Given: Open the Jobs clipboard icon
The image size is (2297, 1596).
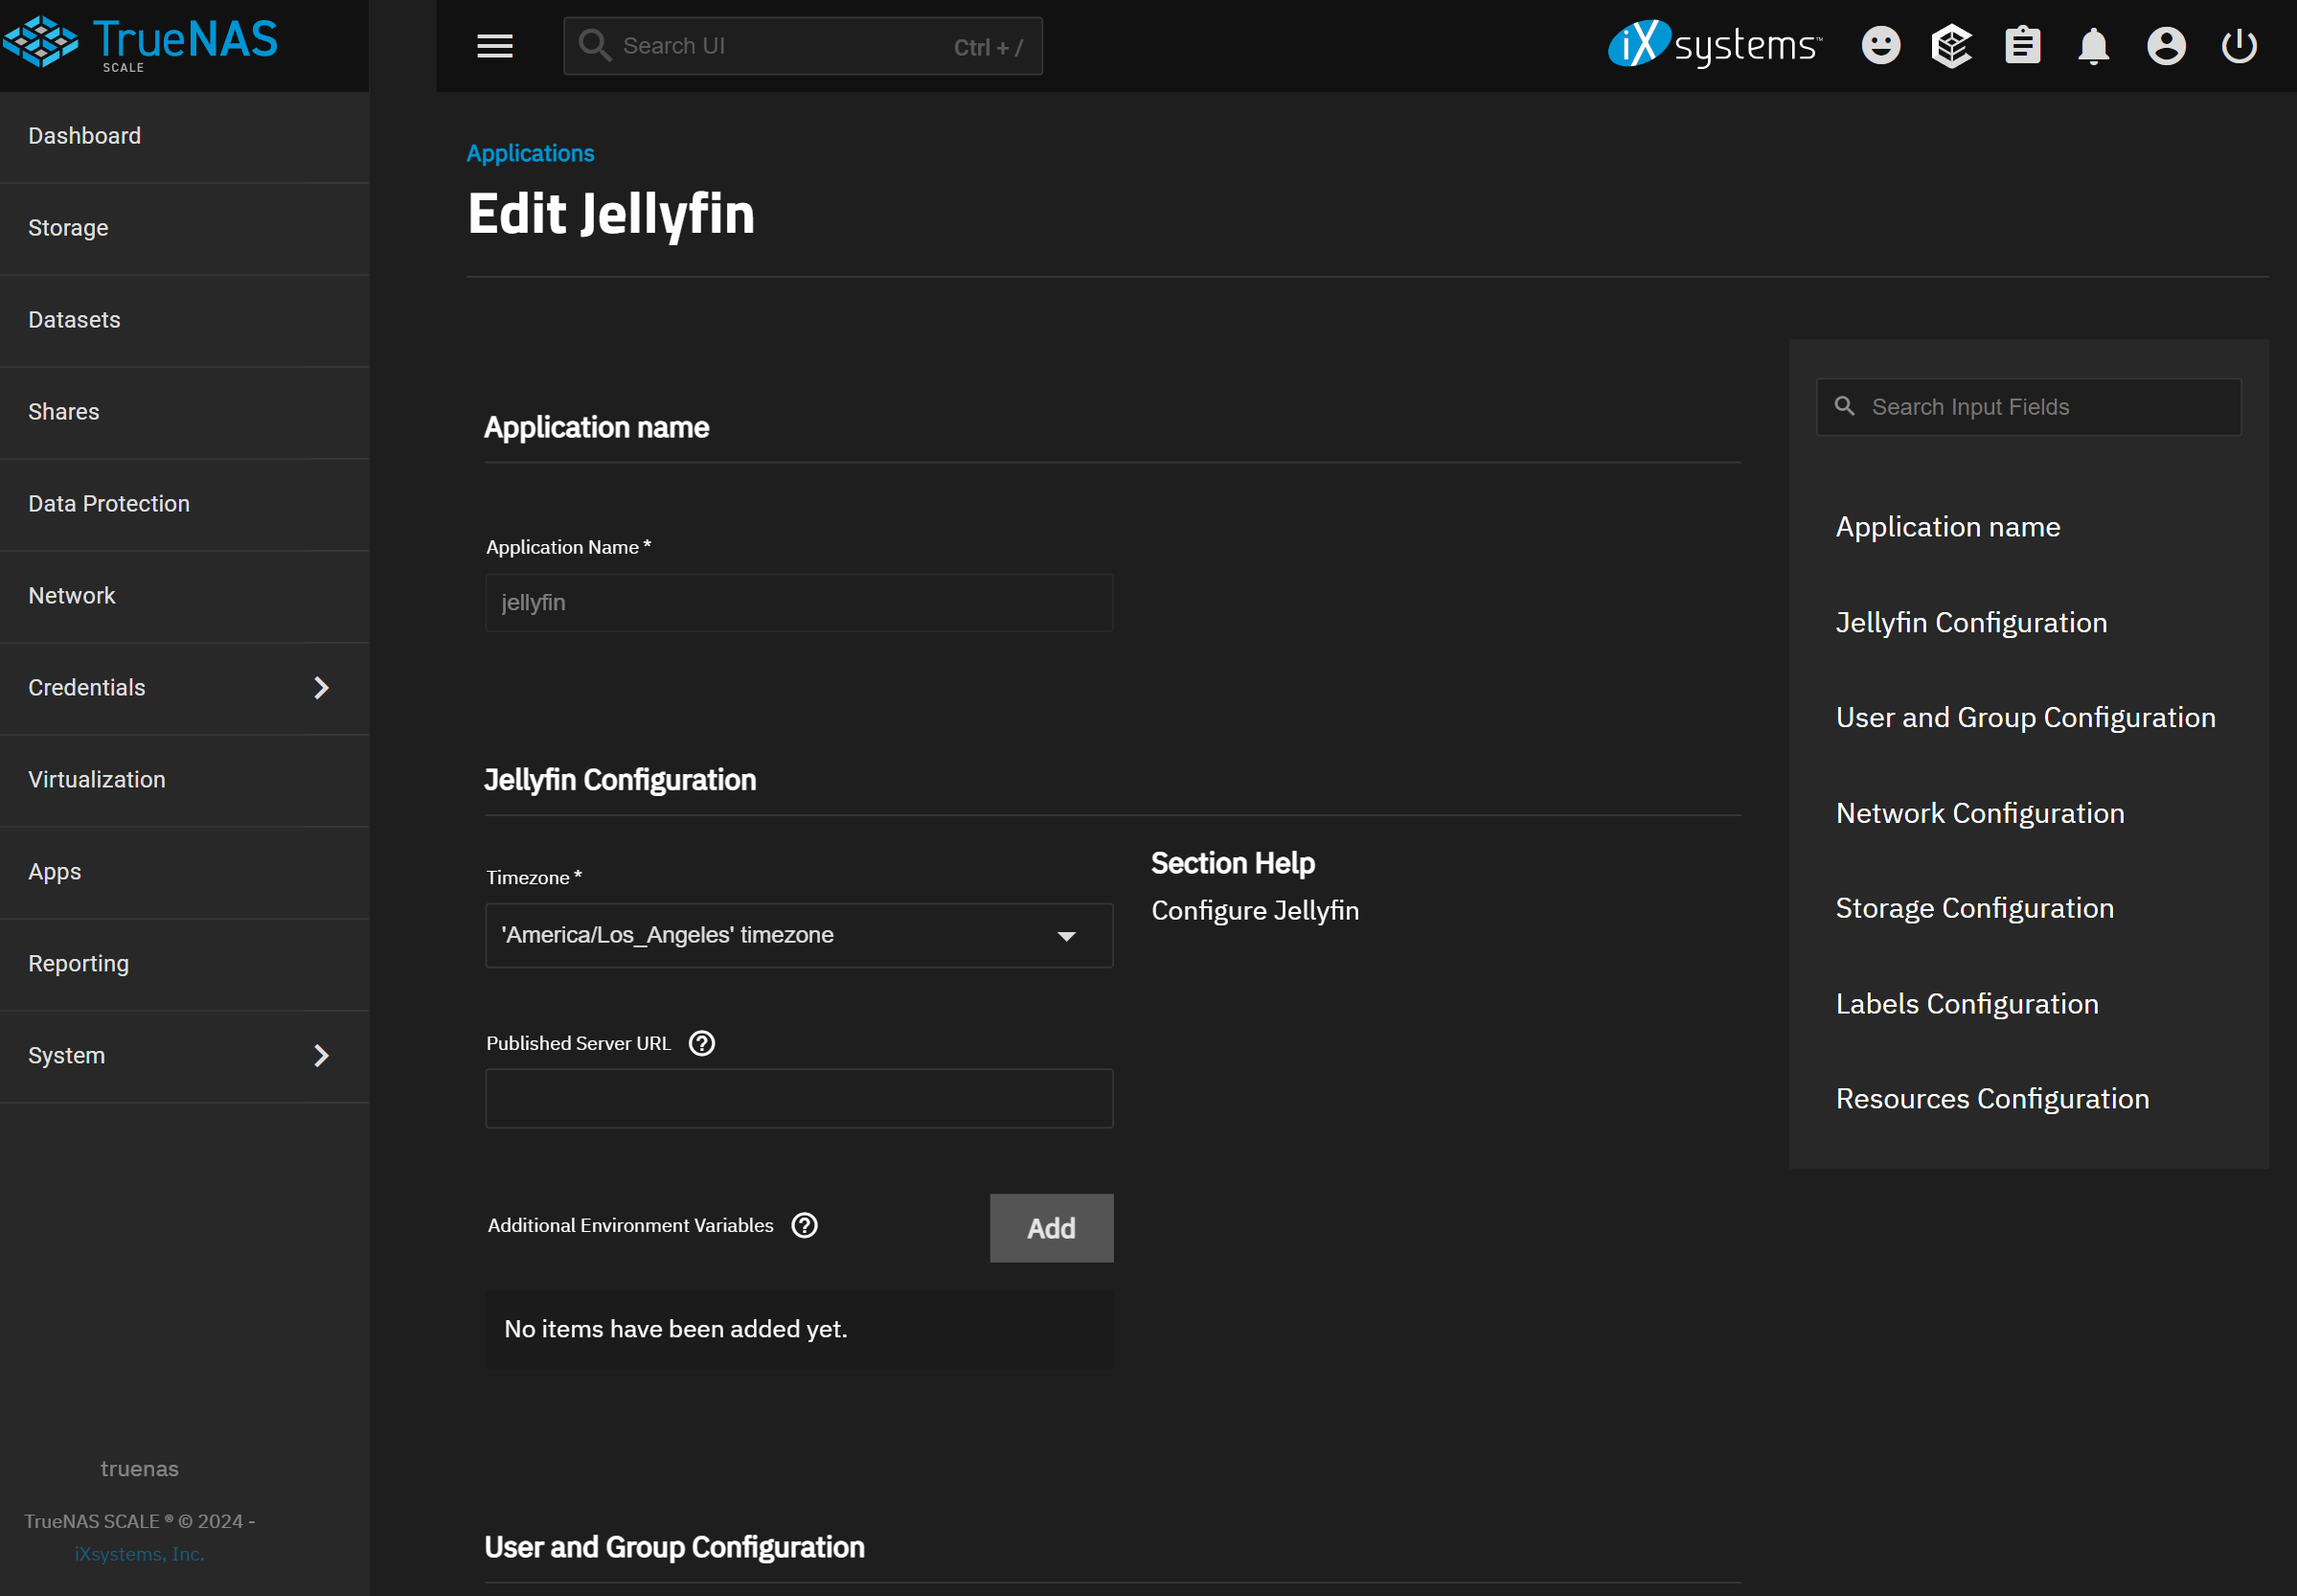Looking at the screenshot, I should click(2022, 46).
